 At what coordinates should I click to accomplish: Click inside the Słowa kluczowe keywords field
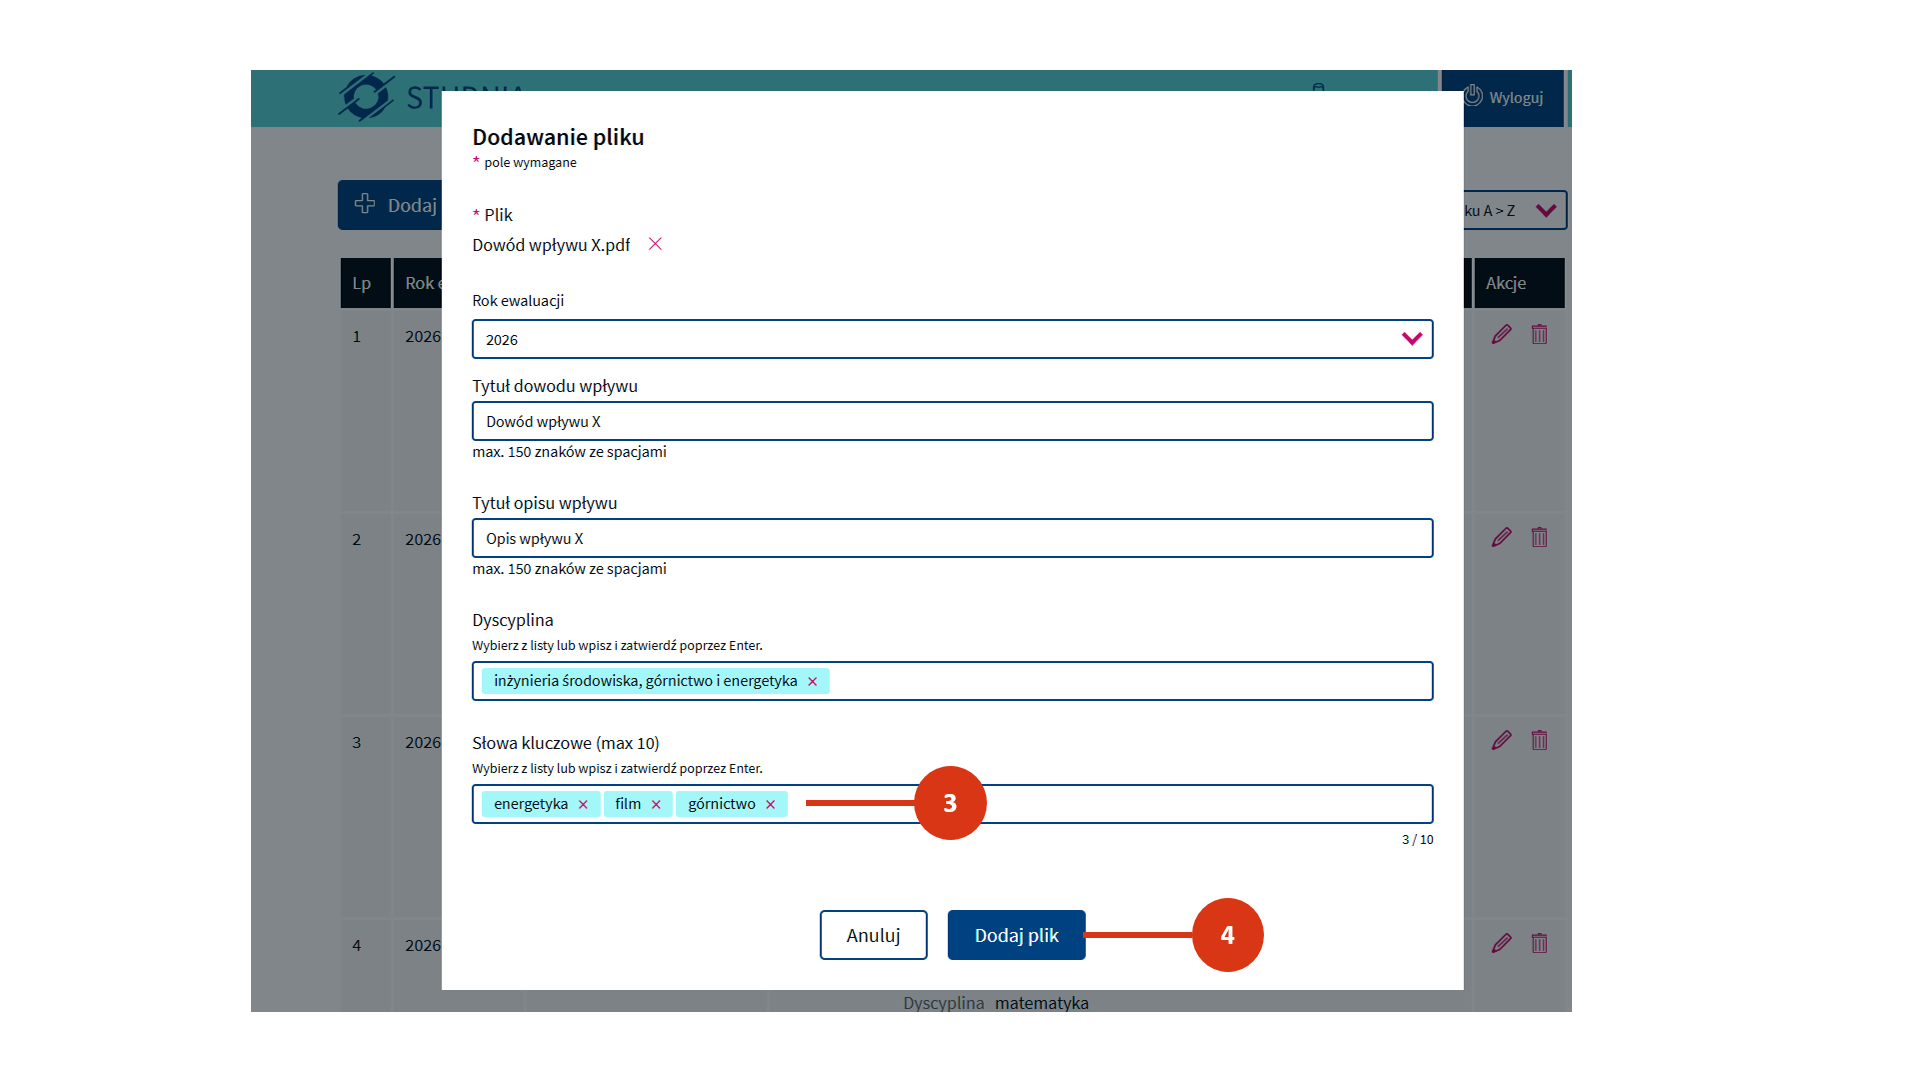point(1200,804)
